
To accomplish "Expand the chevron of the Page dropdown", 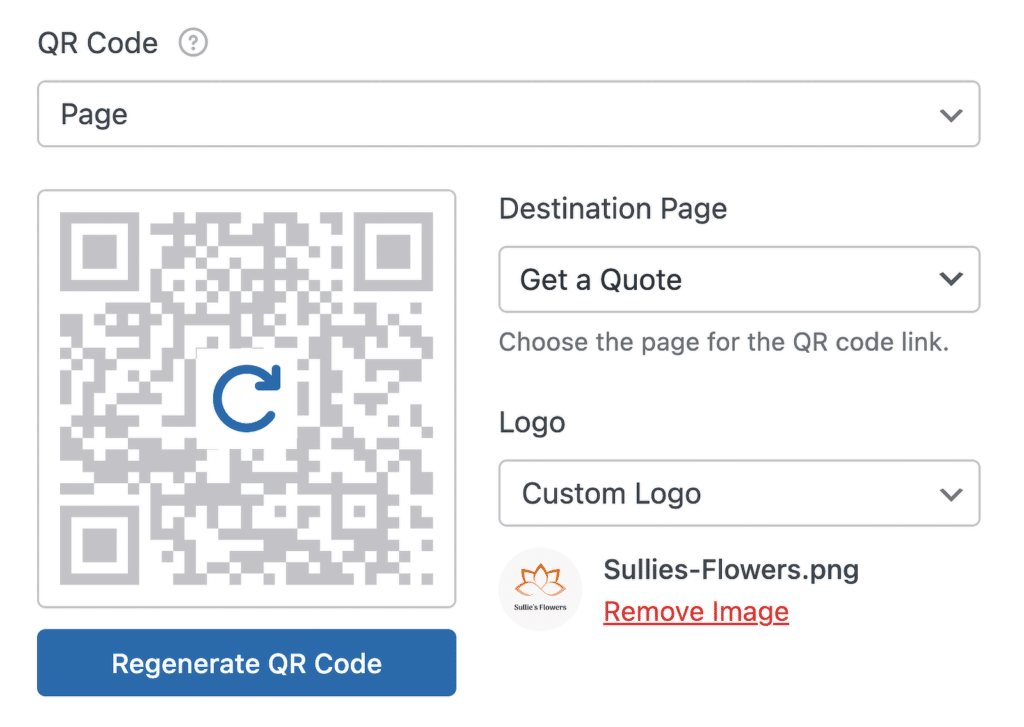I will 951,116.
